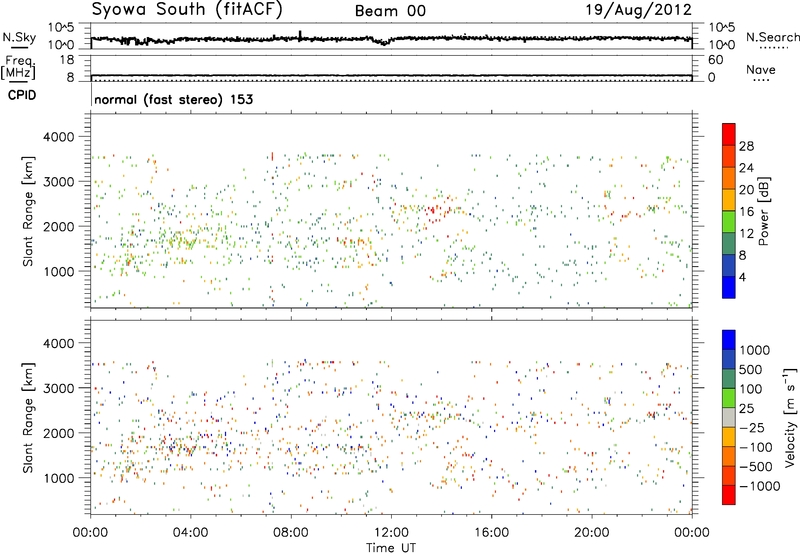Screen dimensions: 800x554
Task: Click the 'Velocity [m s⁻¹]' colorbar label
Action: 790,417
